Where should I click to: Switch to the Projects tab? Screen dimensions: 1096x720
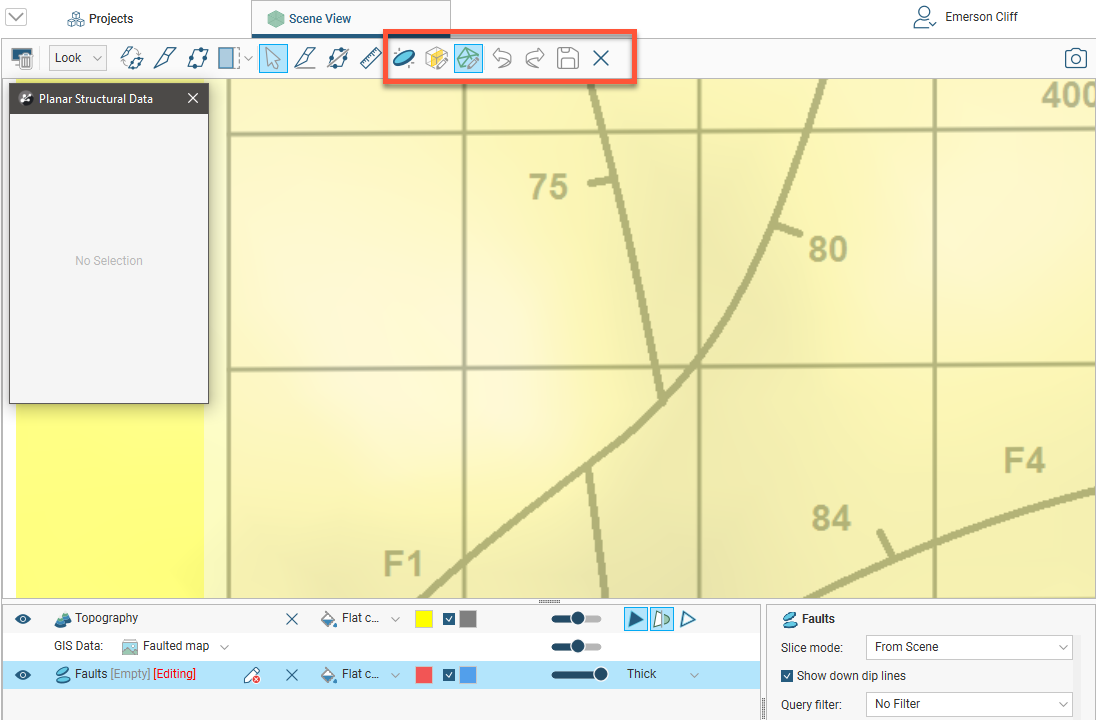100,19
